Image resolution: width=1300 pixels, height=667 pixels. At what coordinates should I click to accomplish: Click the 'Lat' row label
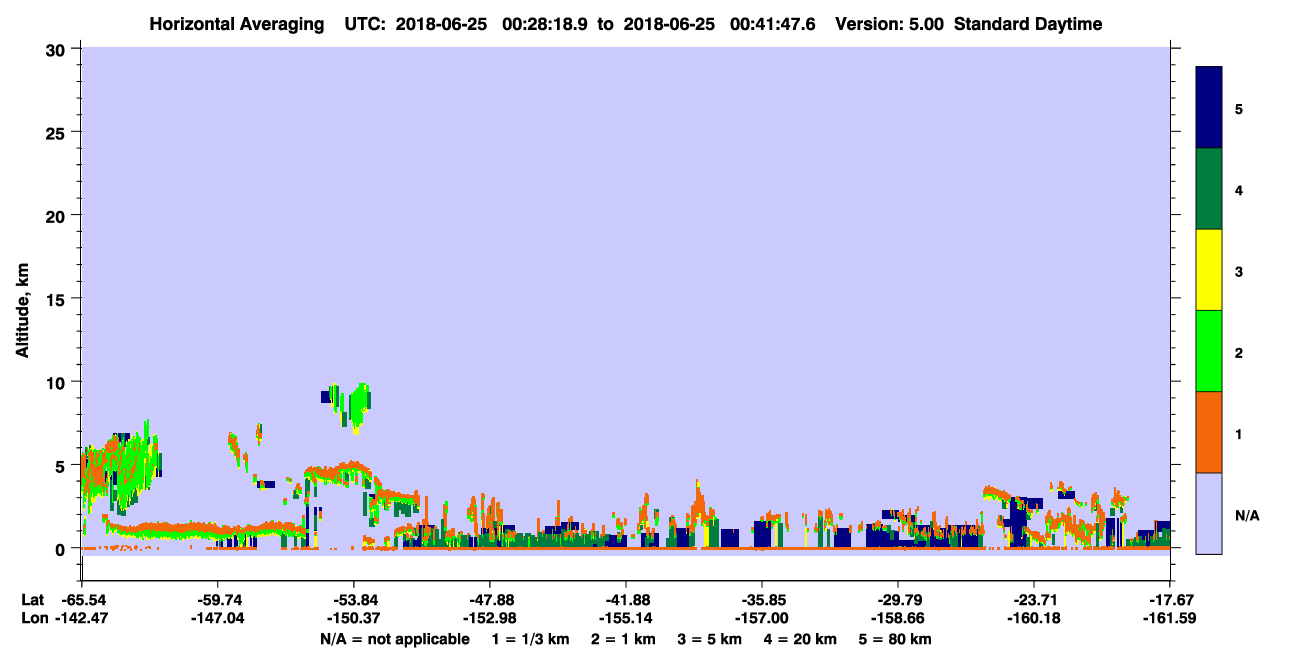[x=33, y=600]
